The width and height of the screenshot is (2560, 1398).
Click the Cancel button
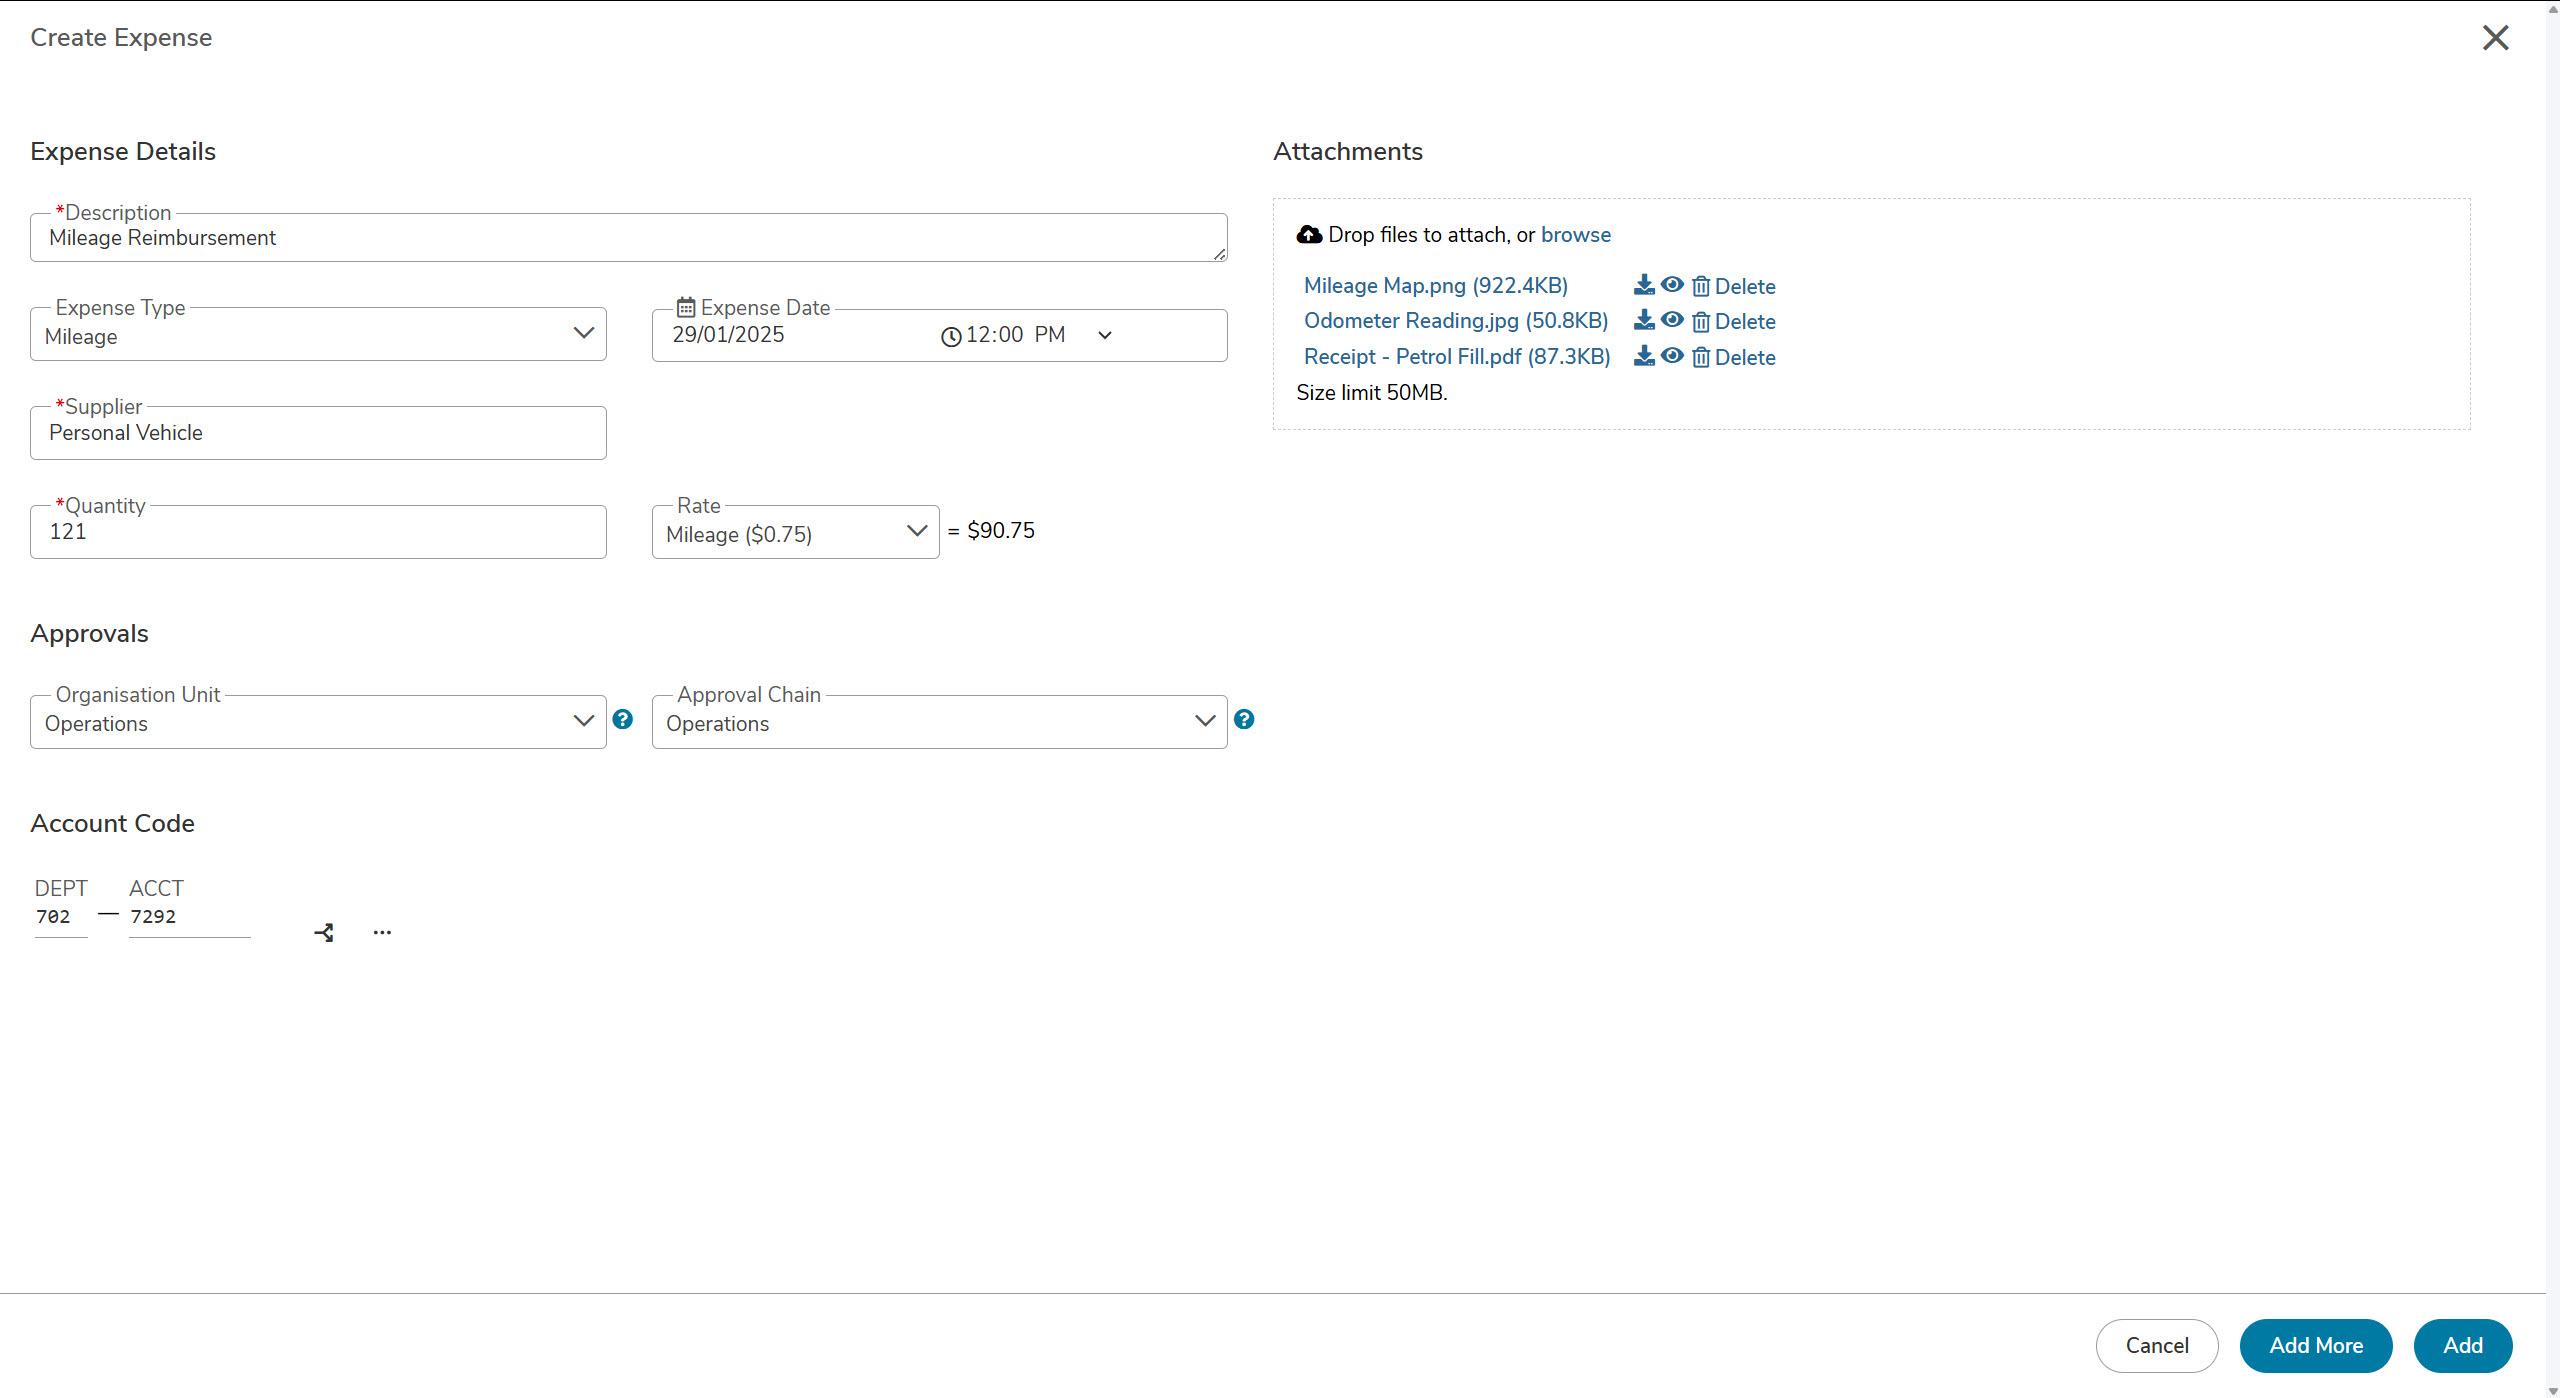[x=2156, y=1345]
